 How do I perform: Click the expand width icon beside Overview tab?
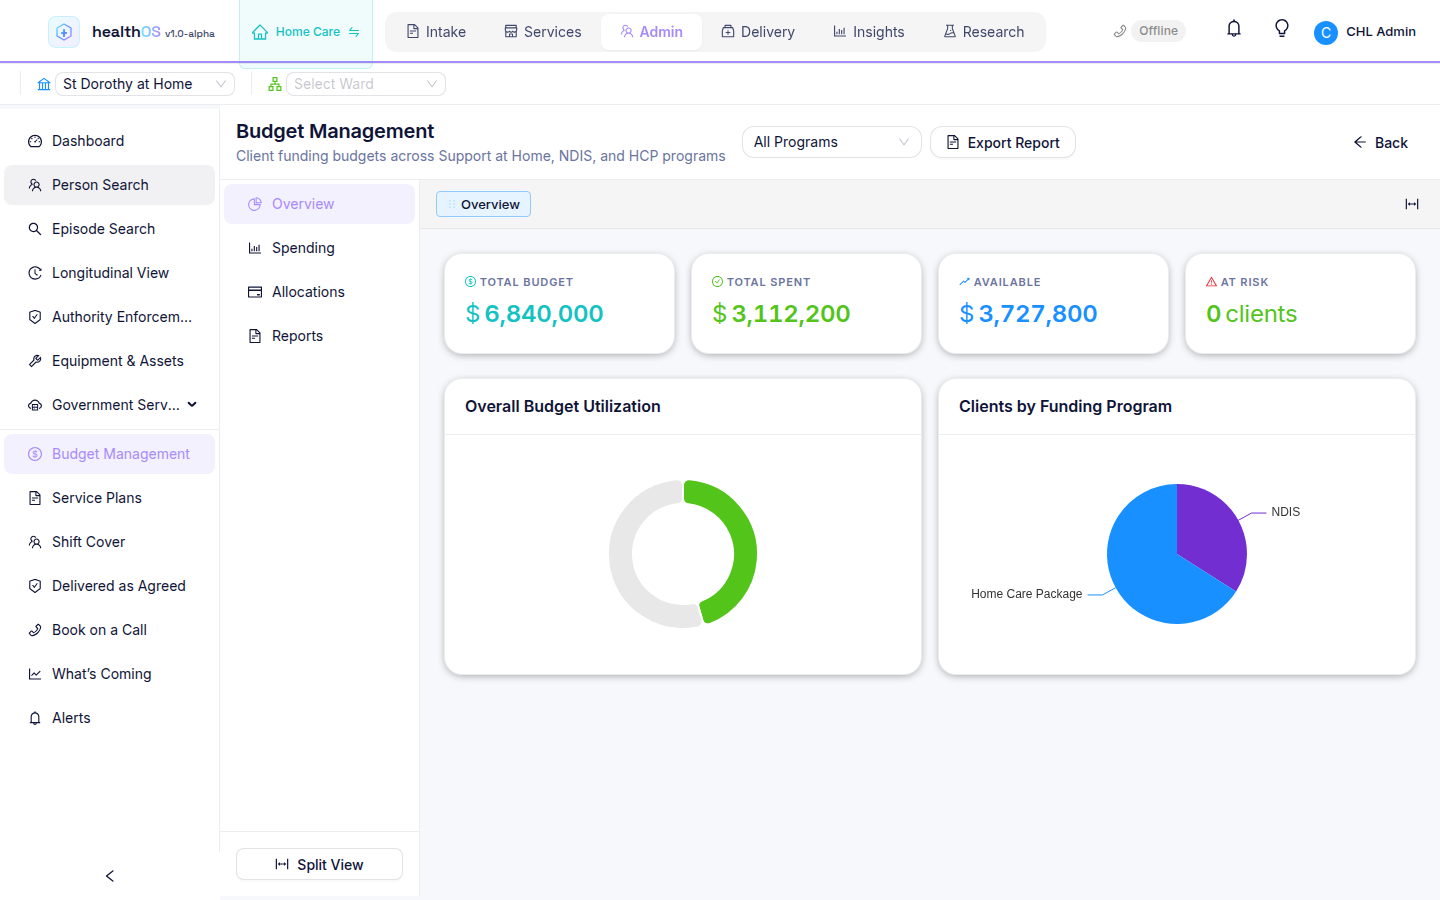click(1412, 204)
